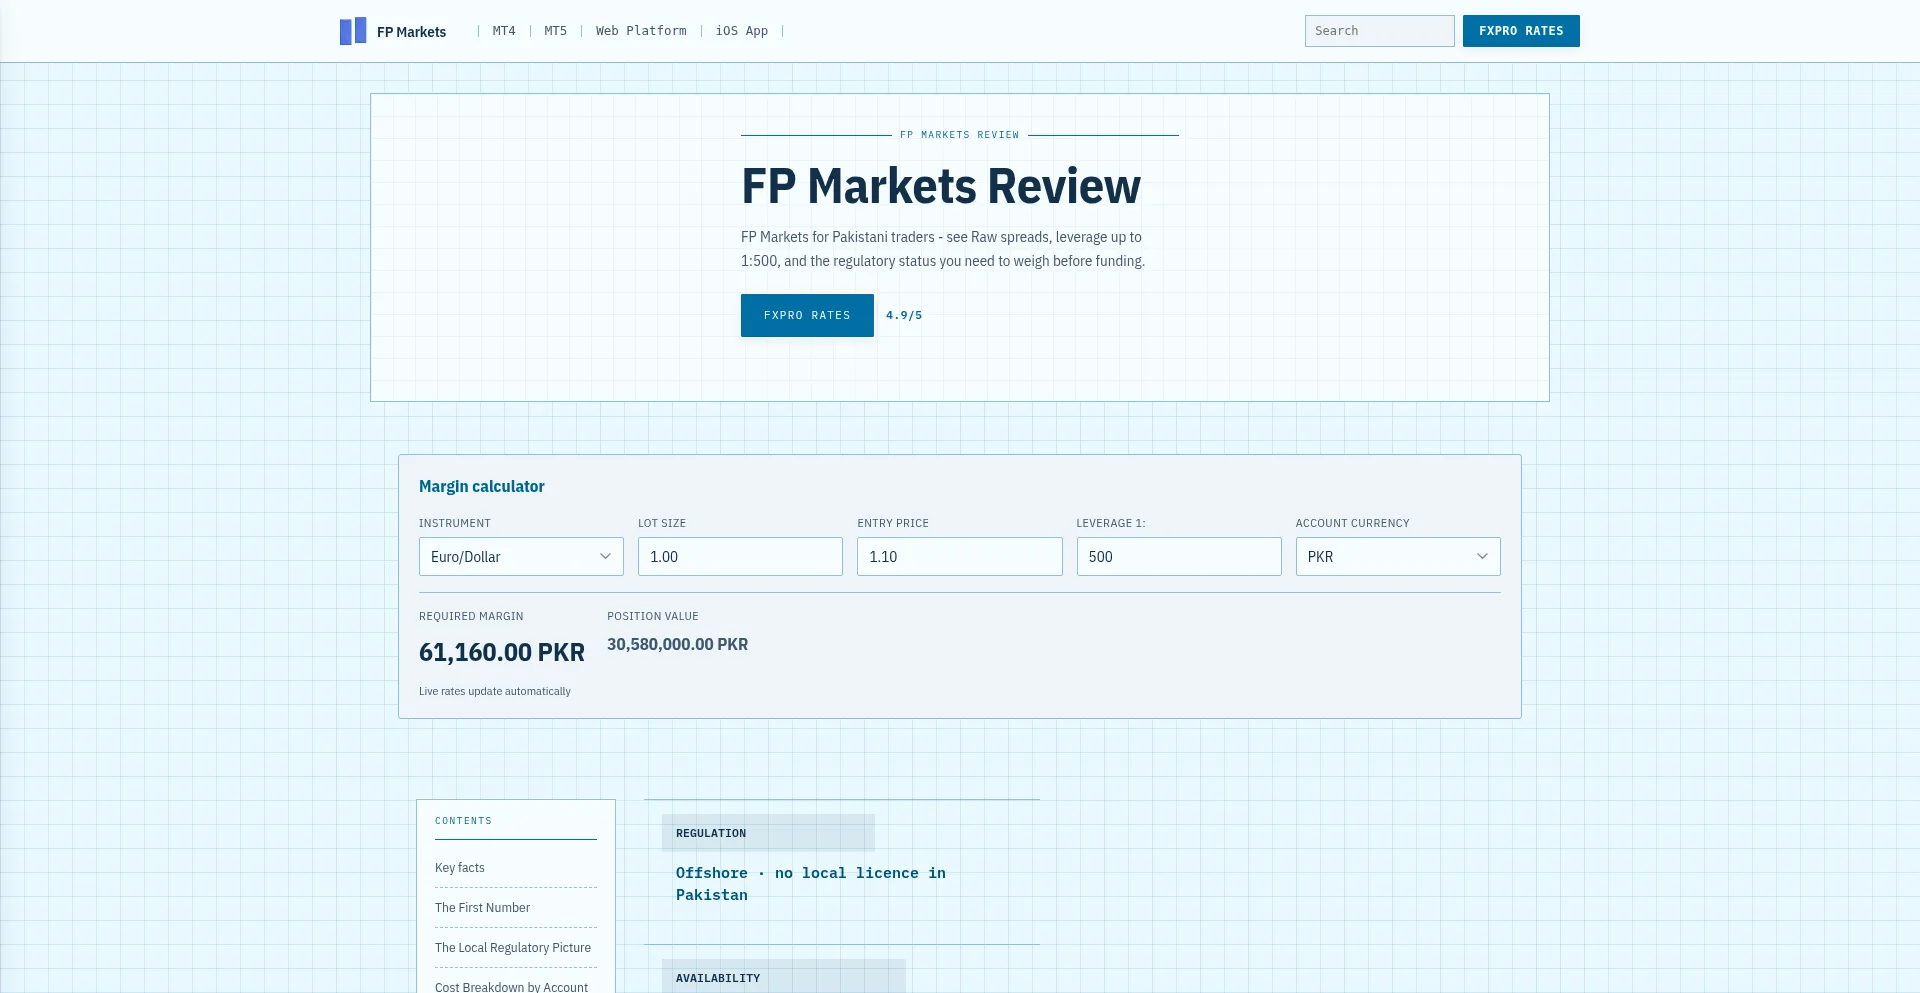Open the Account Currency PKR dropdown

coord(1398,556)
